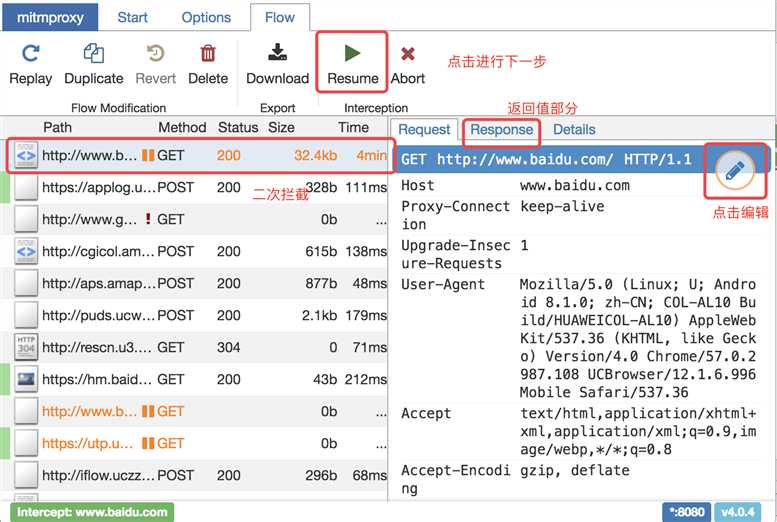Screen dimensions: 777x522
Task: Select the http://rescn.u3... GET flow
Action: click(194, 347)
